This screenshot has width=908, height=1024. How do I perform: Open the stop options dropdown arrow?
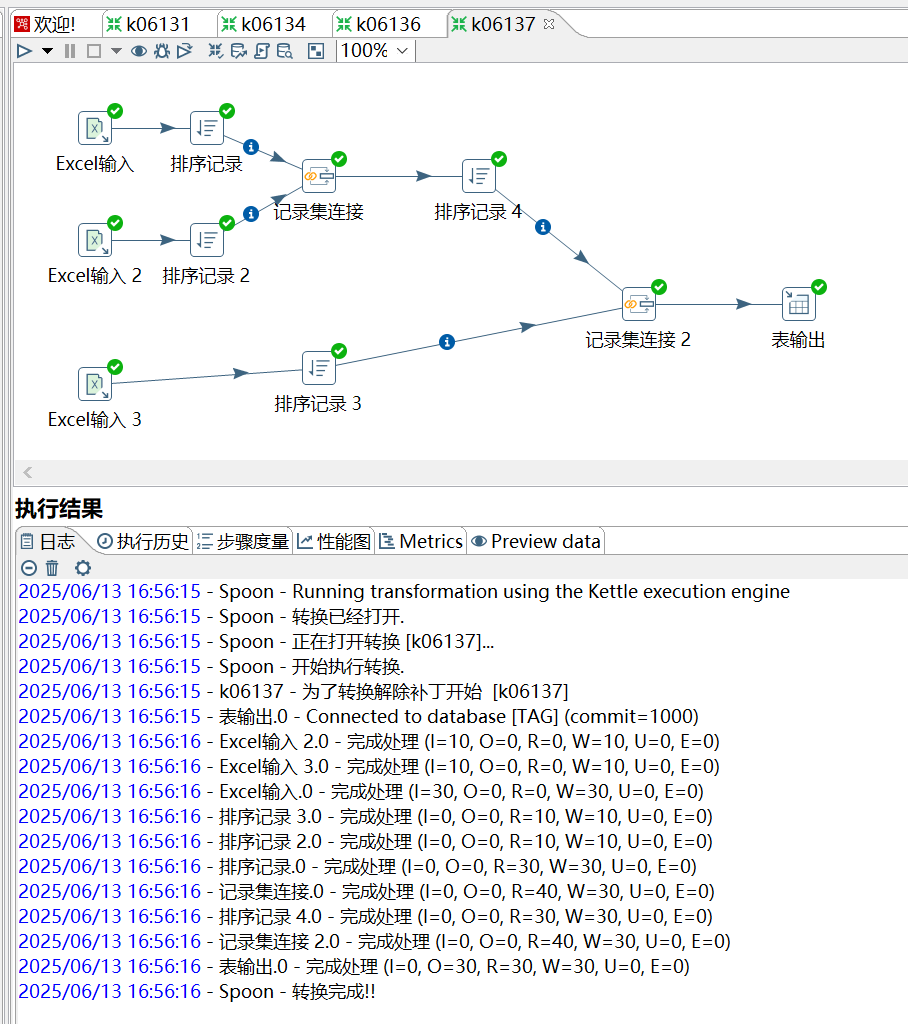(116, 51)
